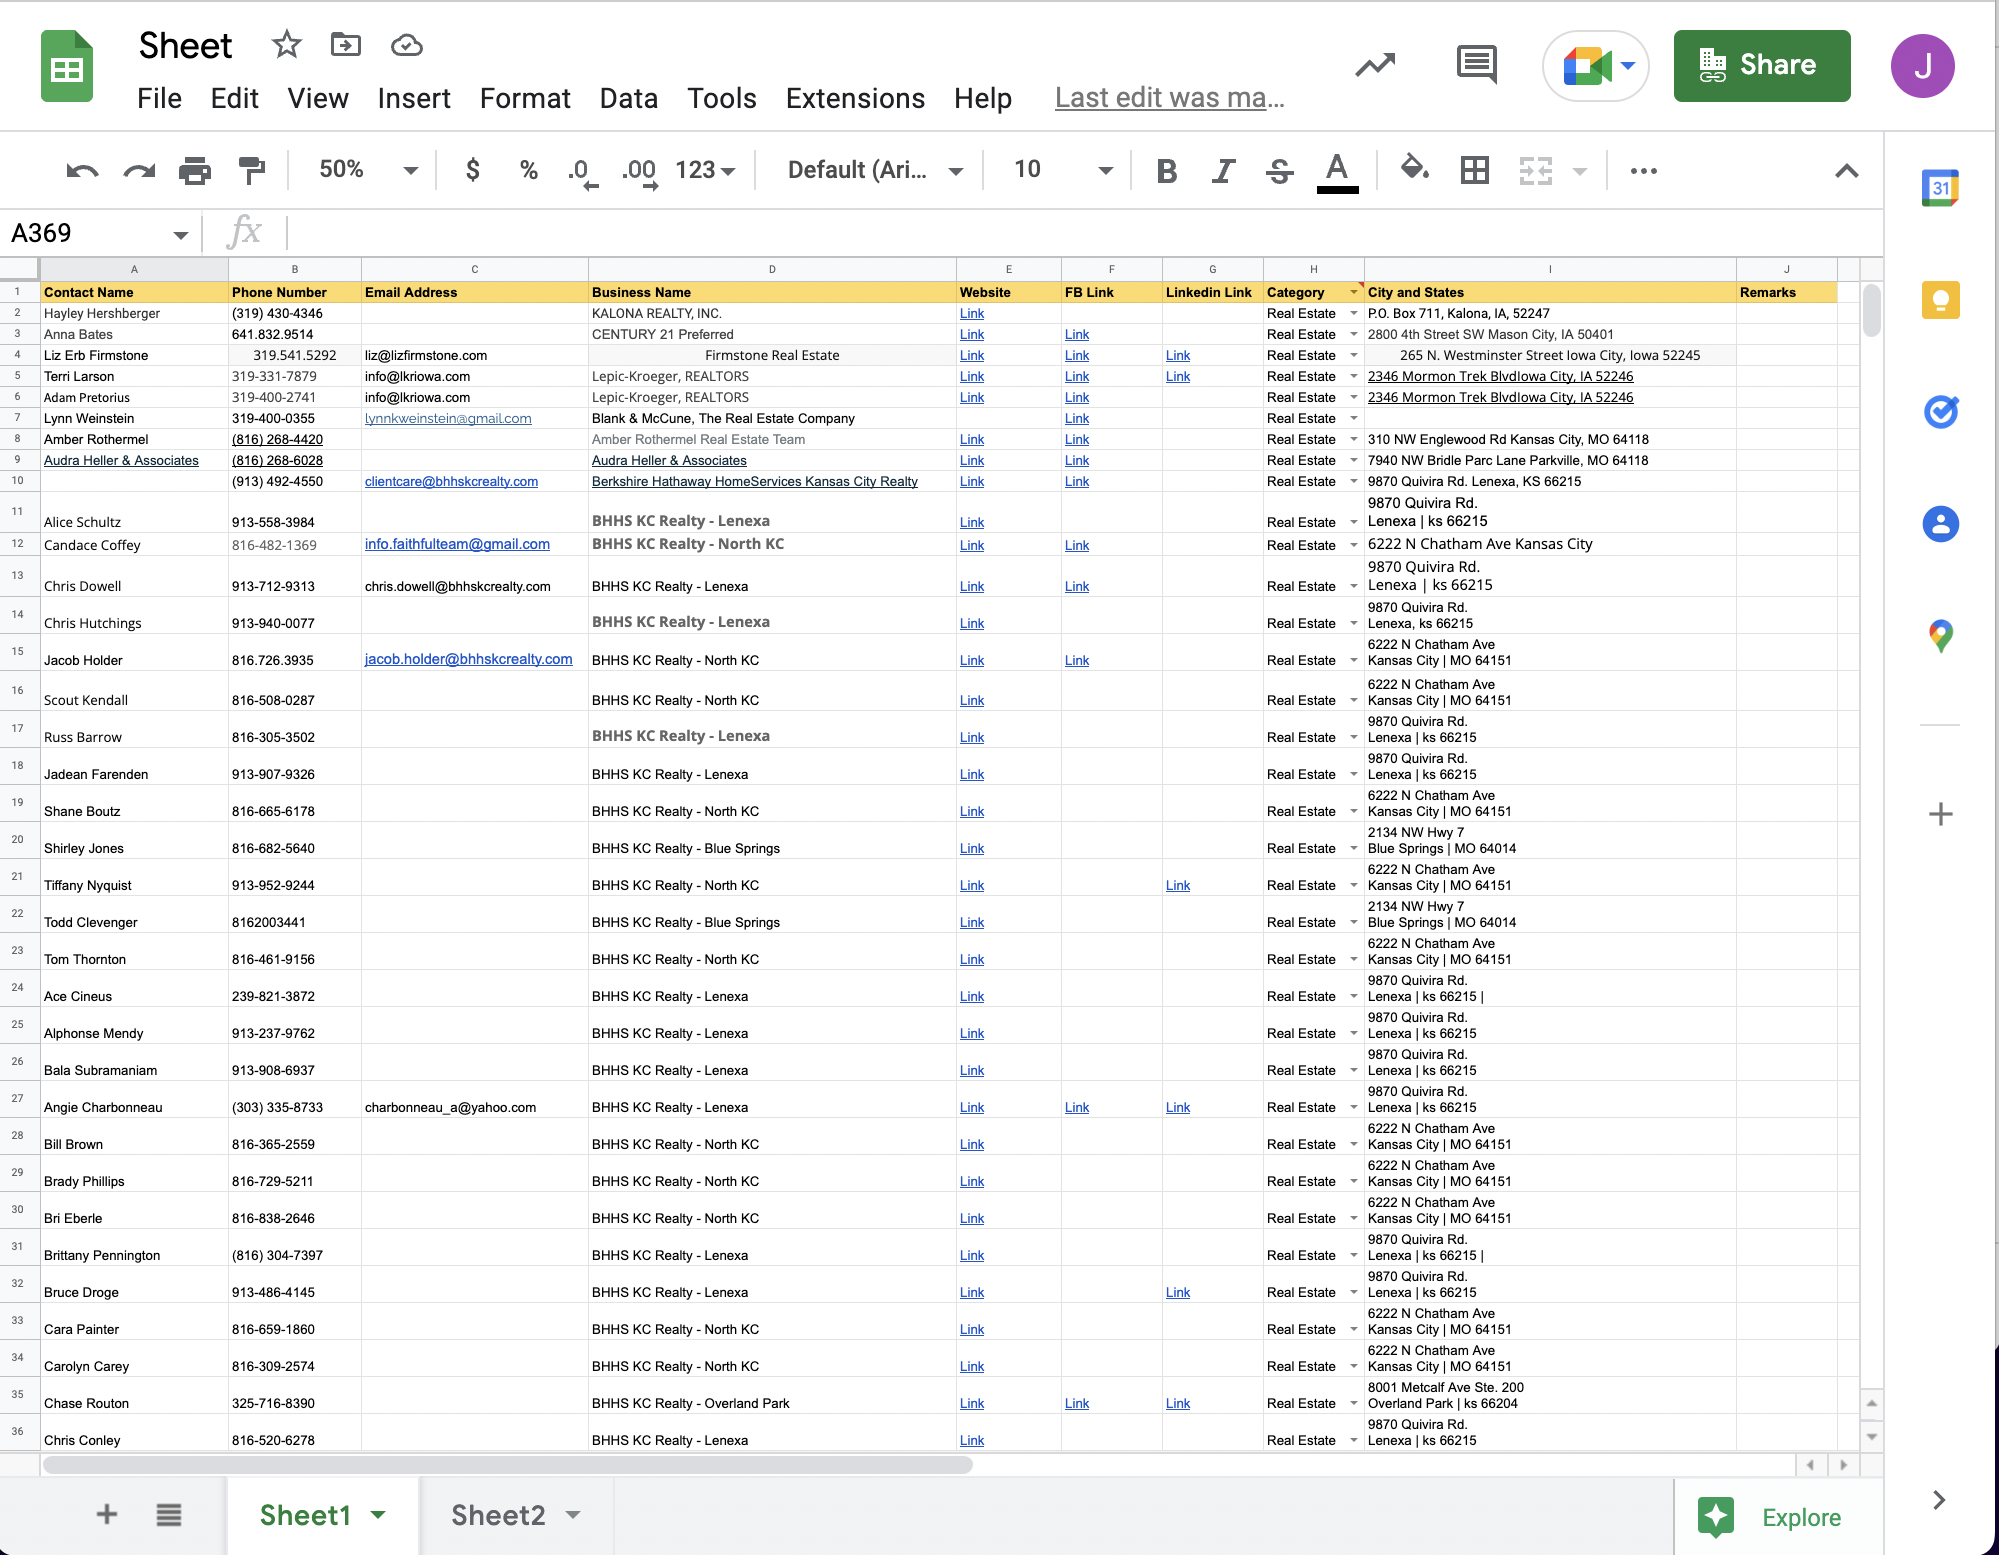Open the text color picker
1999x1555 pixels.
(x=1337, y=171)
